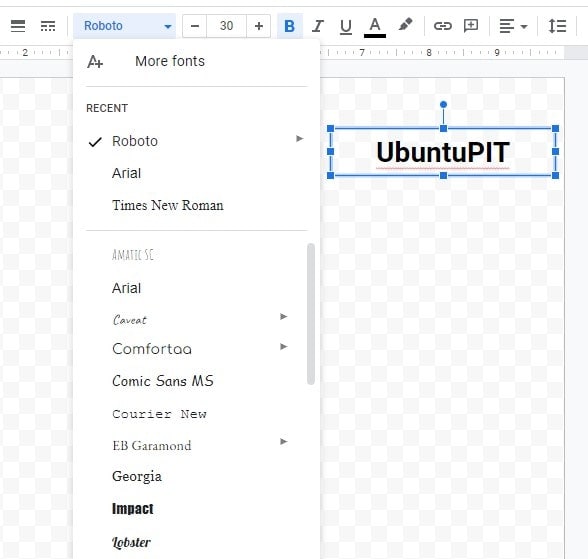Expand the Comfortaa submenu arrow
588x559 pixels.
[284, 346]
